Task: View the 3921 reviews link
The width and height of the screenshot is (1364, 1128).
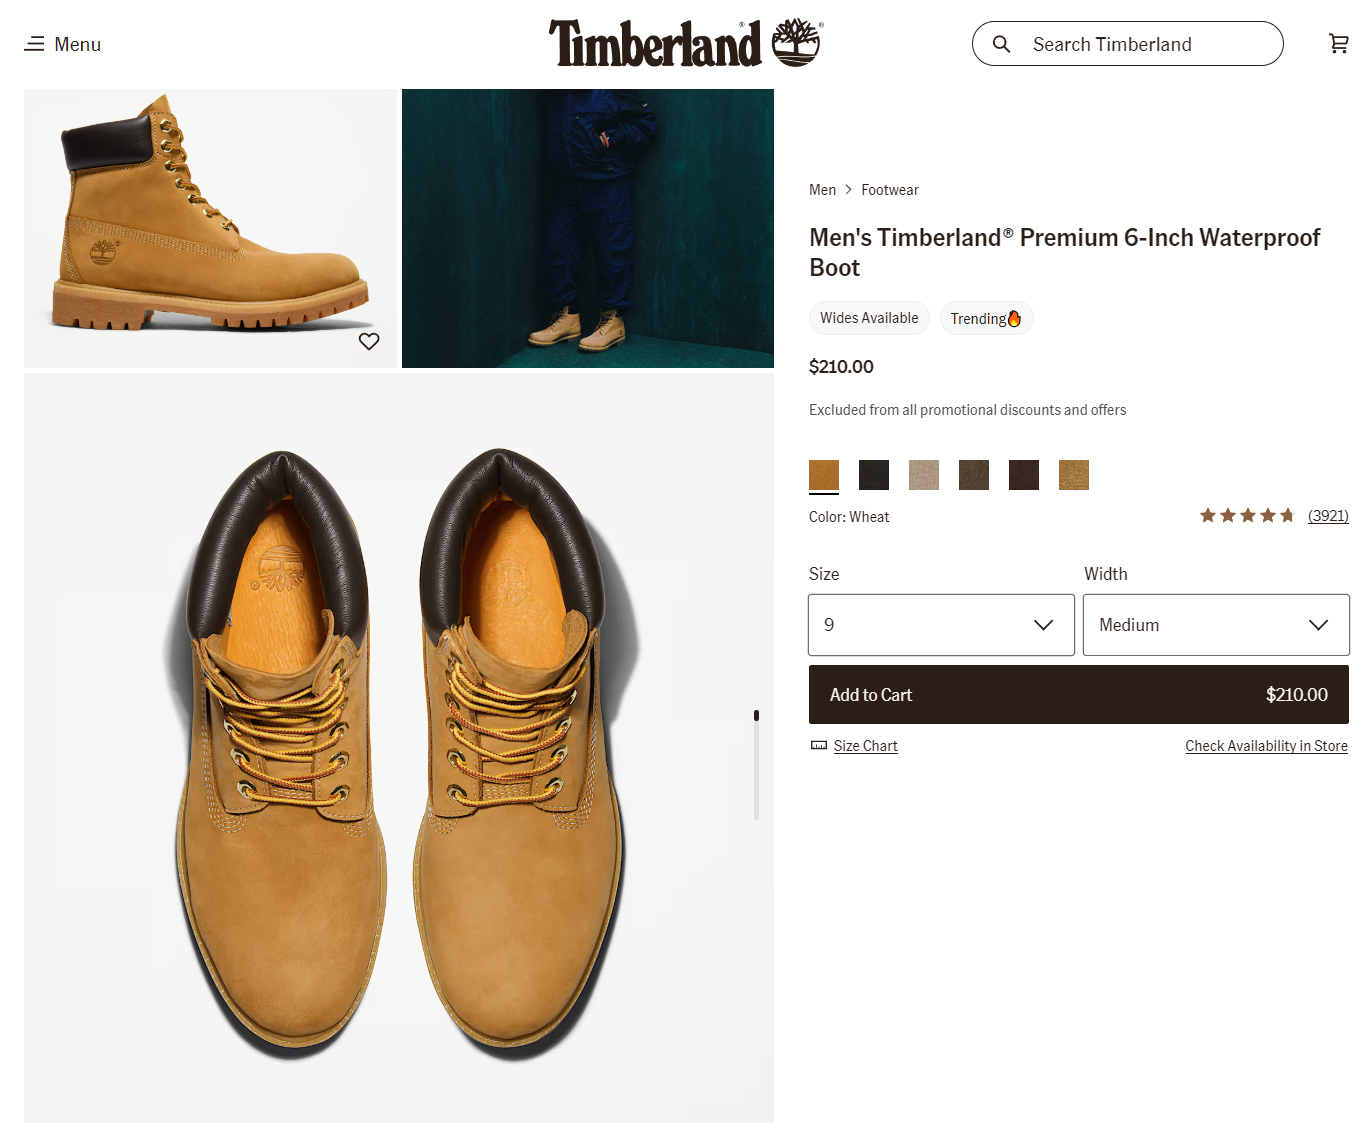Action: tap(1328, 516)
